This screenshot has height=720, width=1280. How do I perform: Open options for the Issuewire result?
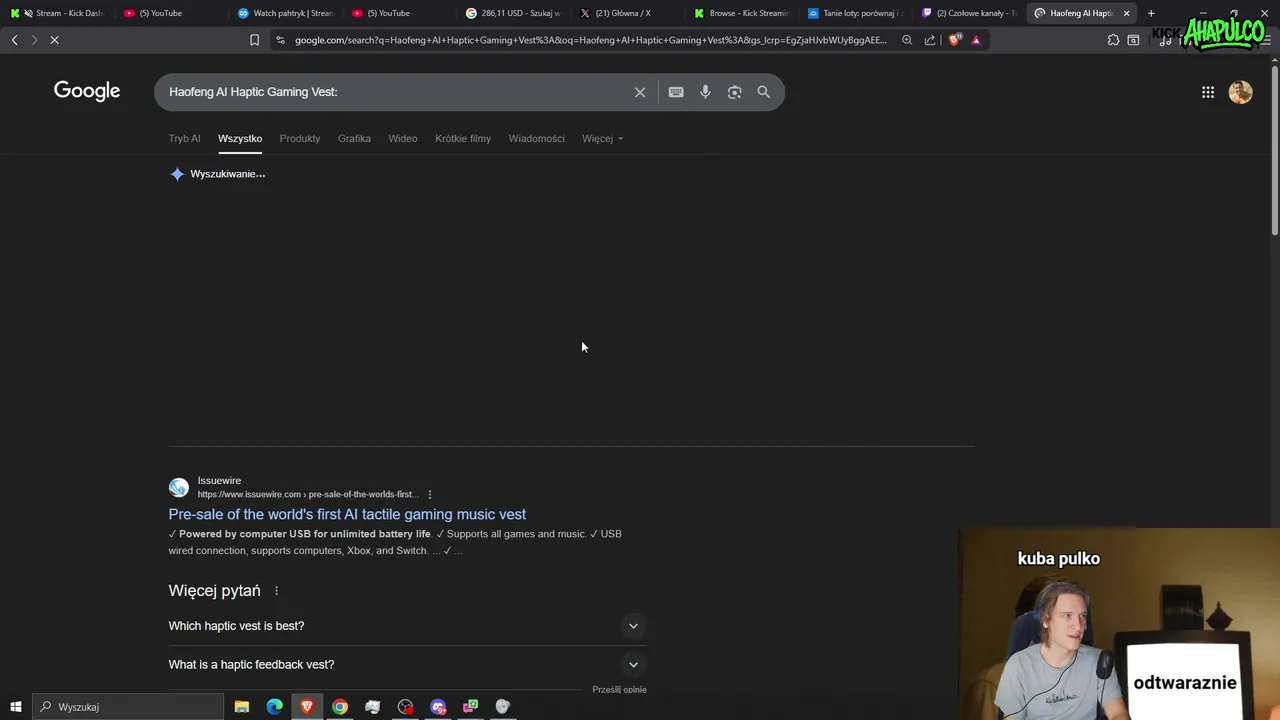(x=430, y=494)
